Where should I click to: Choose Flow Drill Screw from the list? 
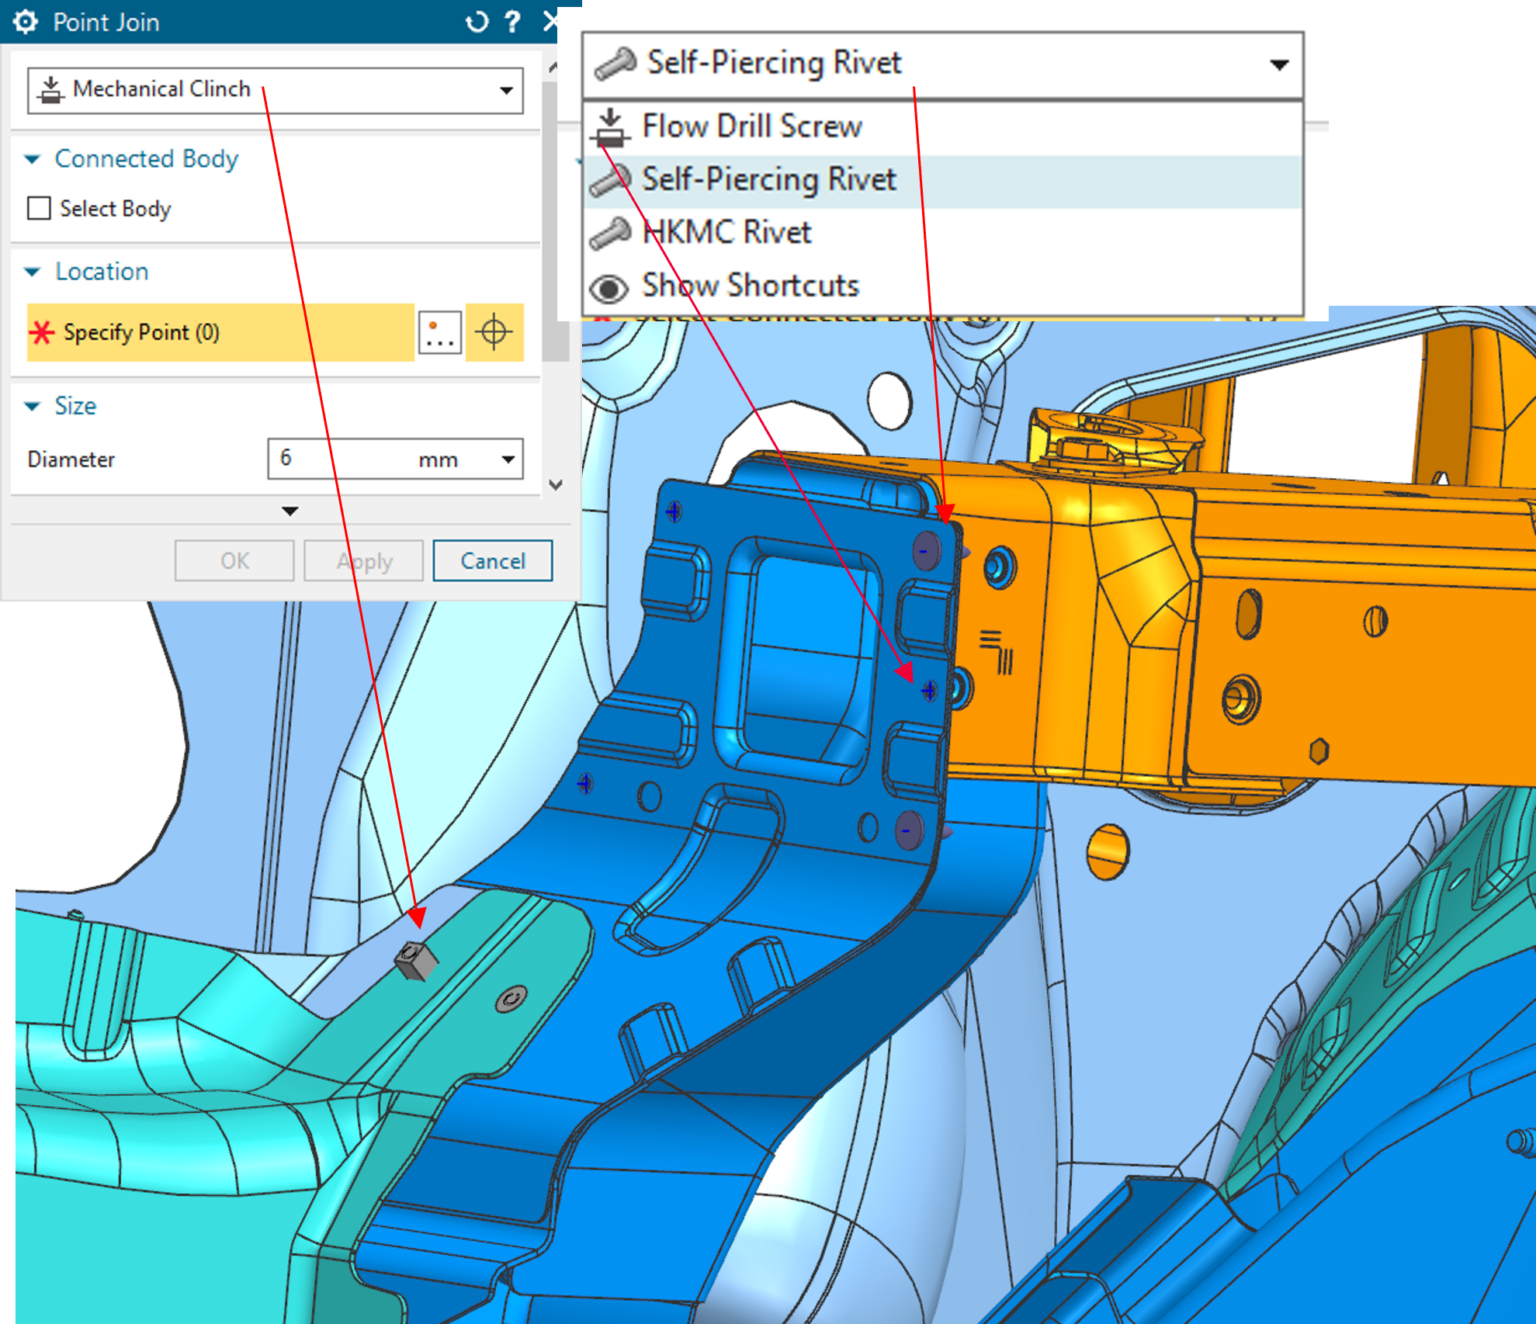coord(751,126)
